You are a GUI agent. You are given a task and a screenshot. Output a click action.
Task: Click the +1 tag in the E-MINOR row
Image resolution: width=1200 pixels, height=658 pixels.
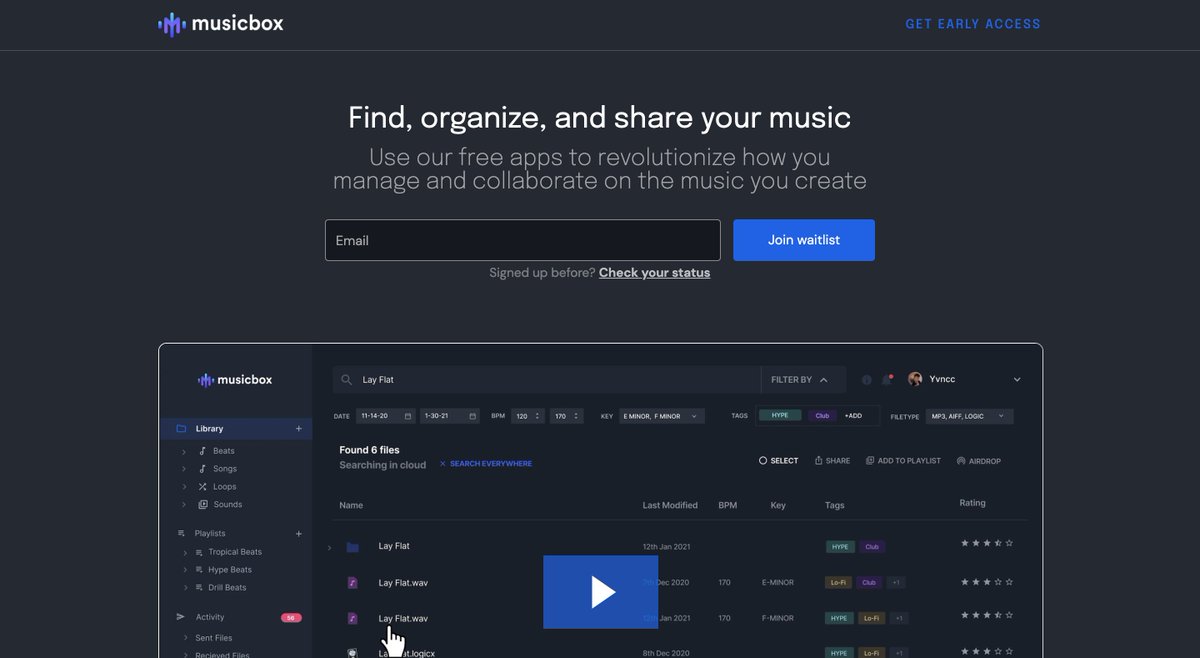pyautogui.click(x=896, y=582)
